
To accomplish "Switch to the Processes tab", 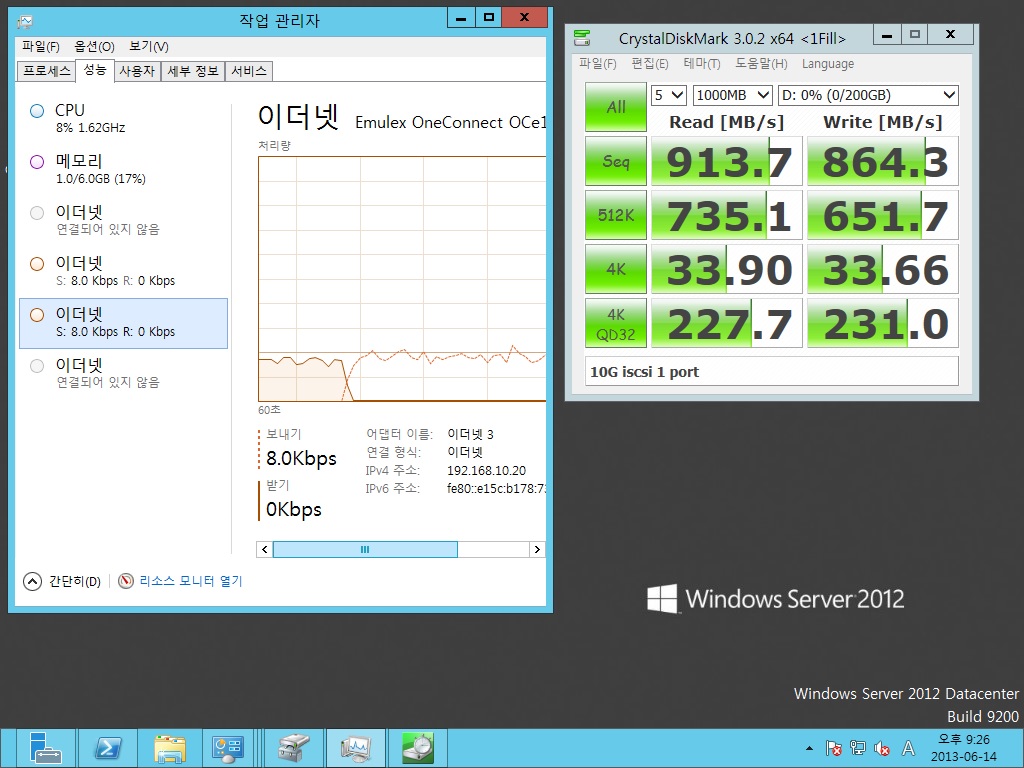I will [46, 71].
